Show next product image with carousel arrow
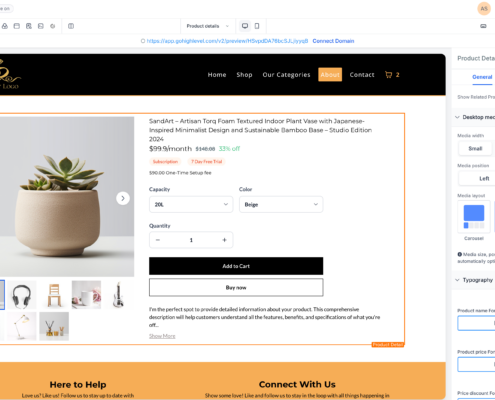The height and width of the screenshot is (400, 495). pyautogui.click(x=123, y=198)
